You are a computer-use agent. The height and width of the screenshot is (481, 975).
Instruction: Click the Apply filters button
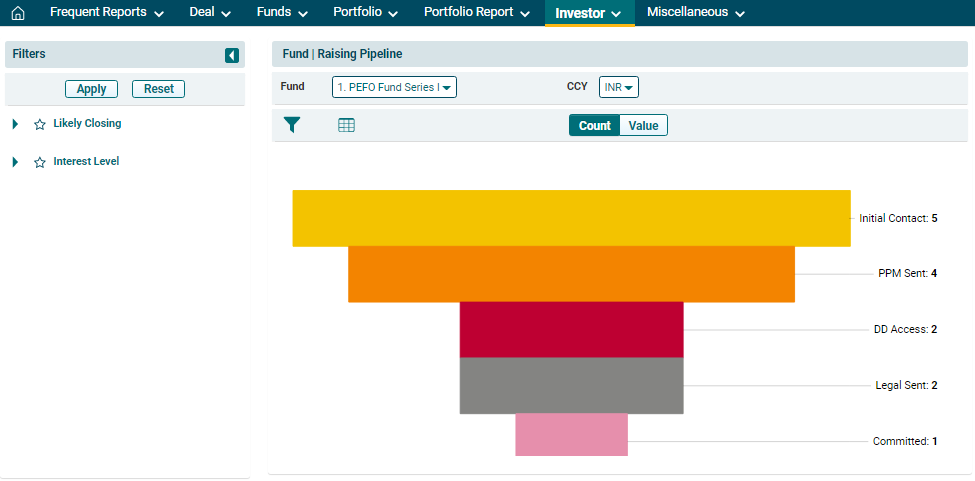(92, 89)
